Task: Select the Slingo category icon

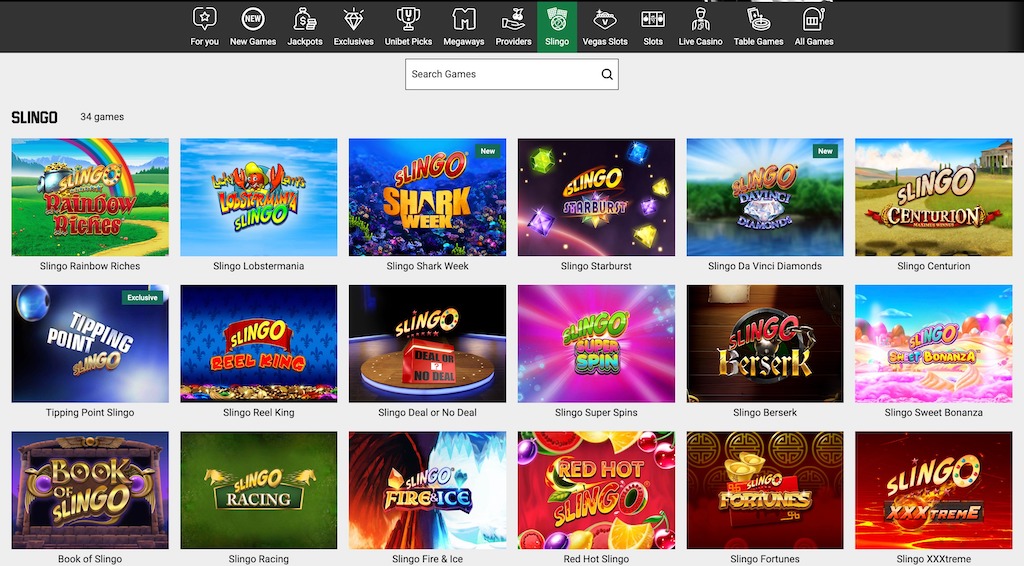Action: [557, 19]
